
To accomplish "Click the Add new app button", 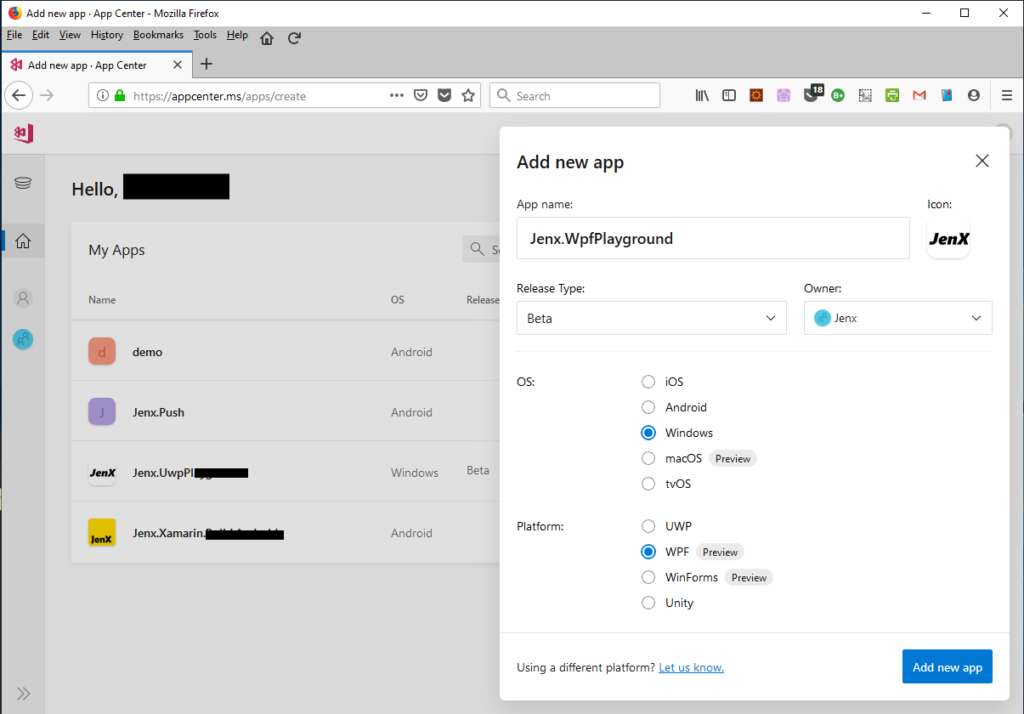I will [947, 666].
